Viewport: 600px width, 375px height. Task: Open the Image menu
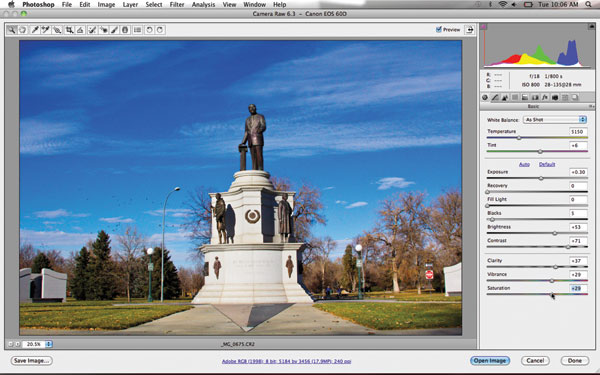click(106, 5)
